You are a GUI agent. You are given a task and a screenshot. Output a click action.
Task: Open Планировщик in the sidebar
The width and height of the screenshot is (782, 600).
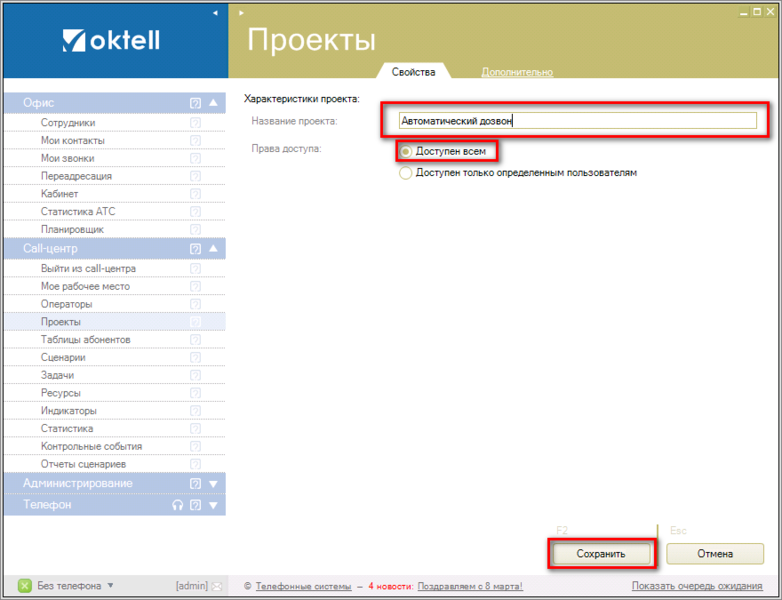coord(72,229)
